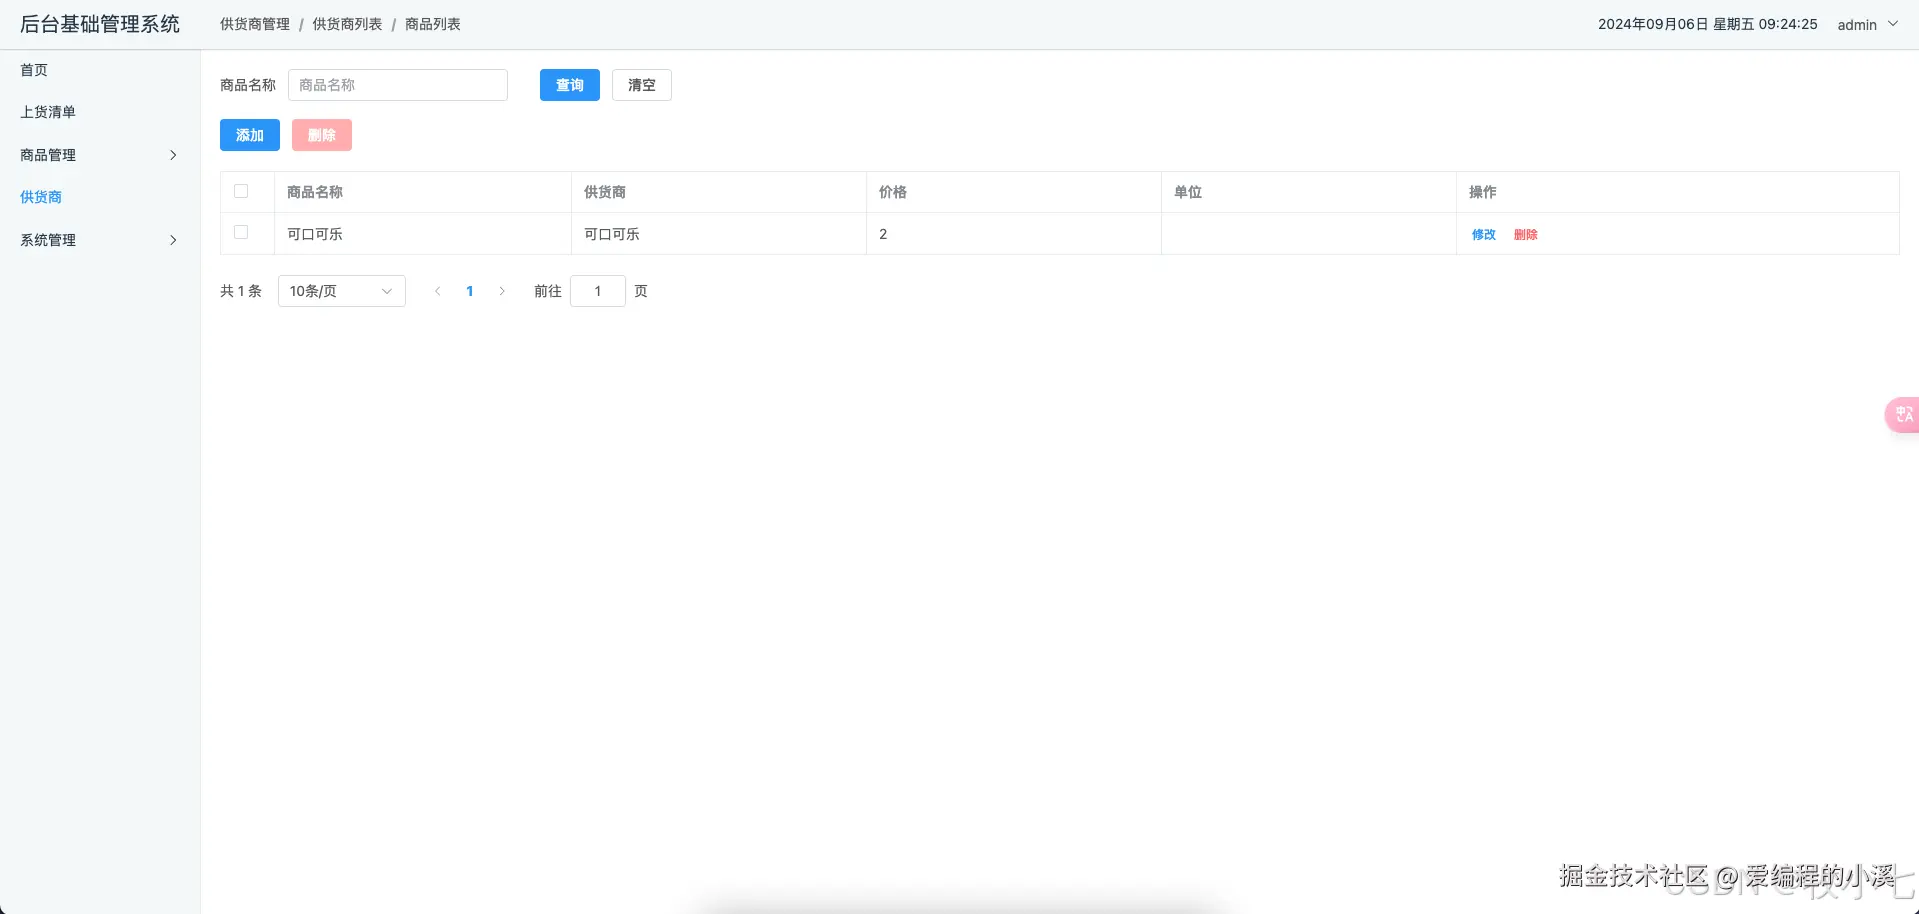Image resolution: width=1919 pixels, height=914 pixels.
Task: Open 供货商列表 from the breadcrumb
Action: click(346, 23)
